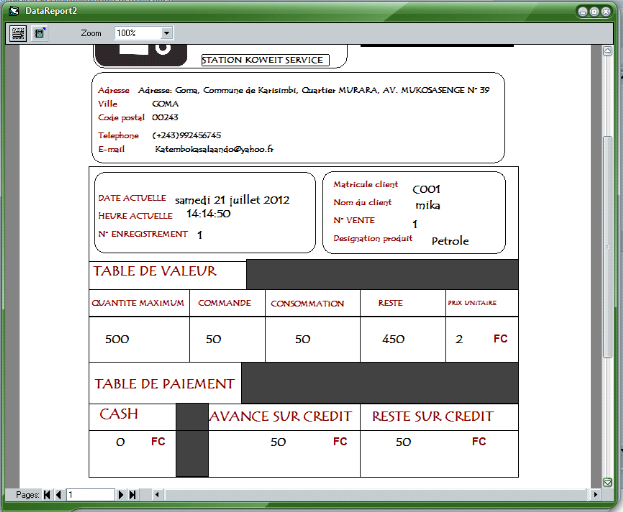This screenshot has width=623, height=512.
Task: Click the STATION KOWEIT SERVICE title
Action: coord(263,60)
